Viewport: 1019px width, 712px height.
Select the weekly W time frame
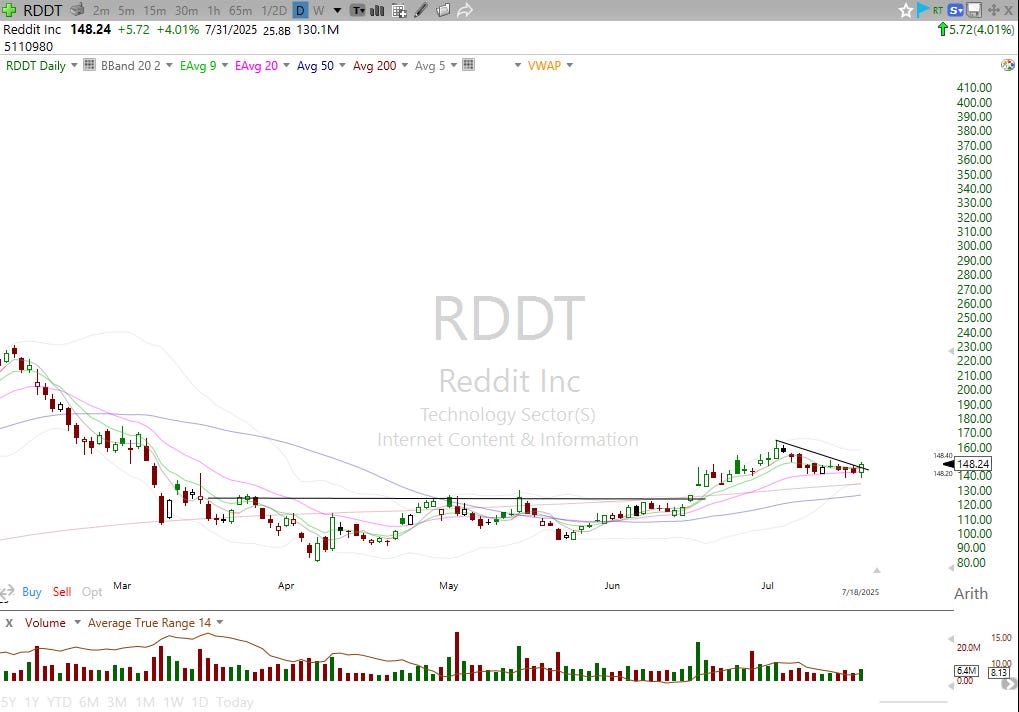[x=318, y=10]
